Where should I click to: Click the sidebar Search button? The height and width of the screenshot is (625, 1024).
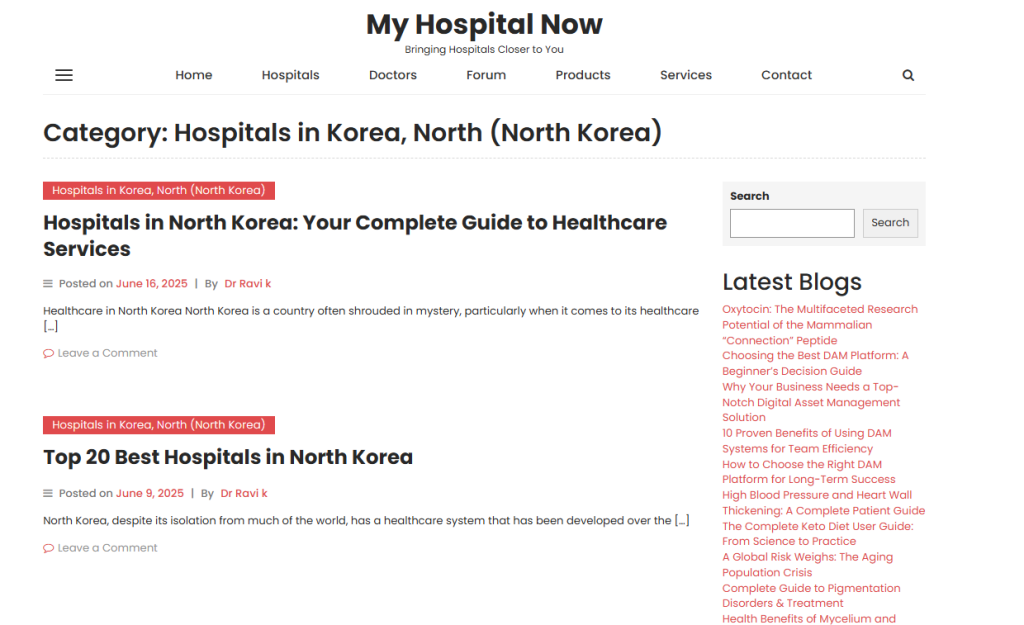[889, 223]
